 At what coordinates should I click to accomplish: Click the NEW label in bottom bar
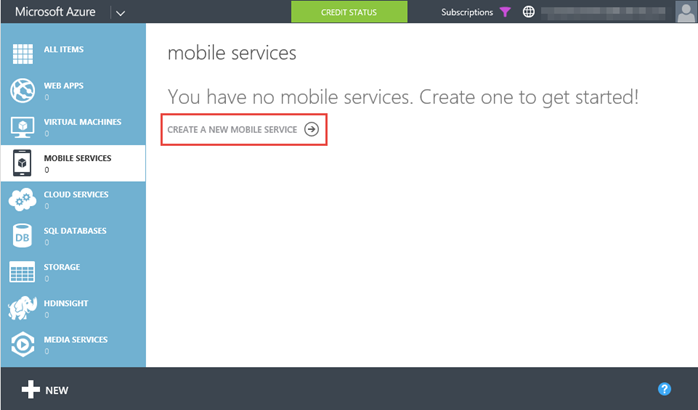pos(57,390)
